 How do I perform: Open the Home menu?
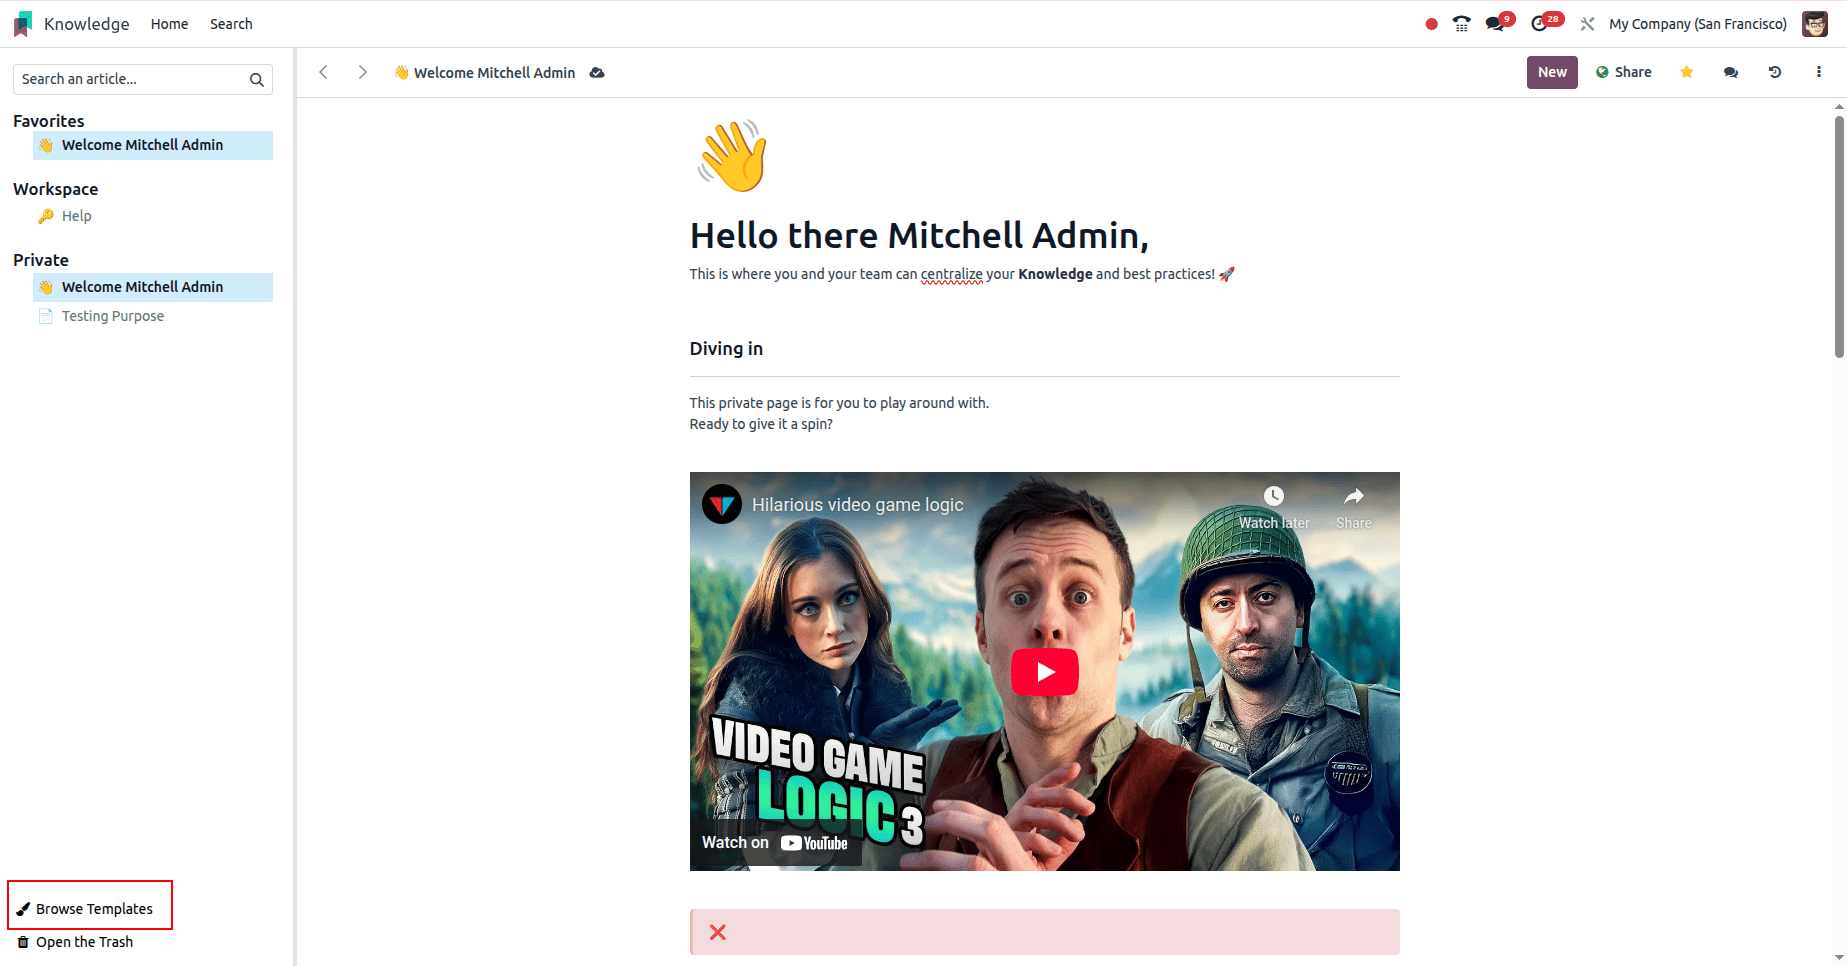pos(169,24)
